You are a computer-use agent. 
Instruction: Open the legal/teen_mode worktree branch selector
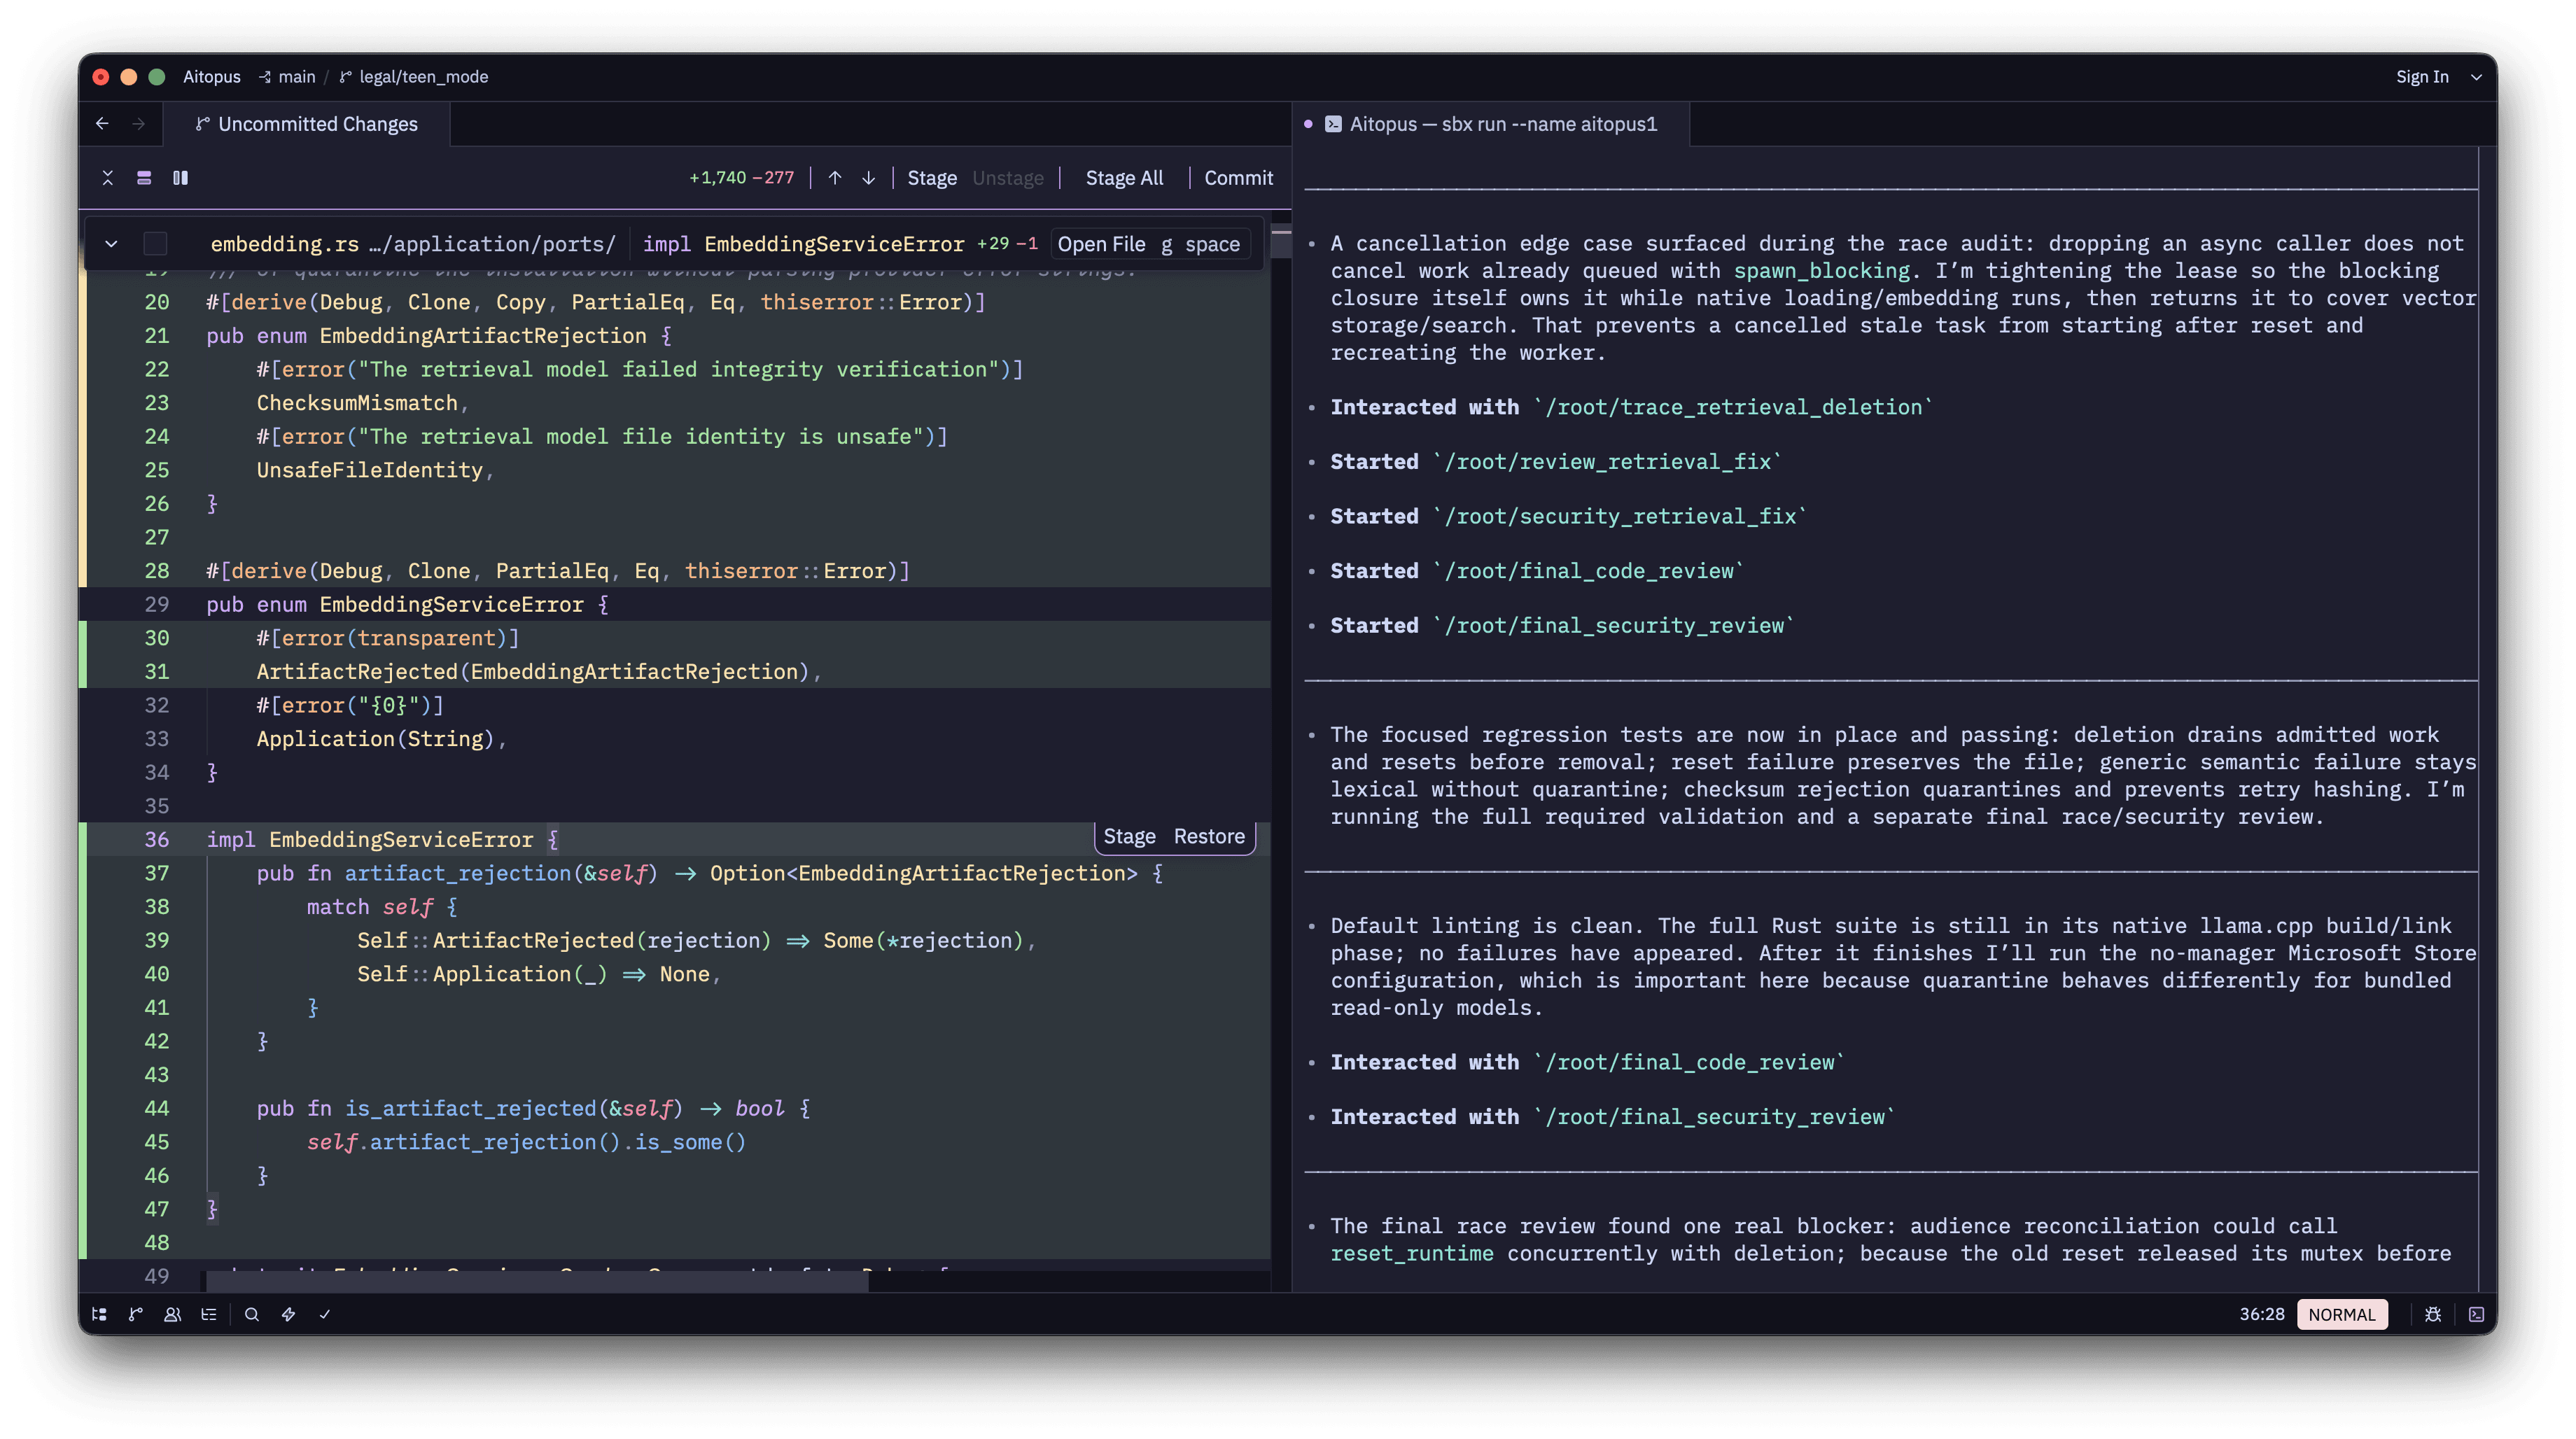[414, 77]
